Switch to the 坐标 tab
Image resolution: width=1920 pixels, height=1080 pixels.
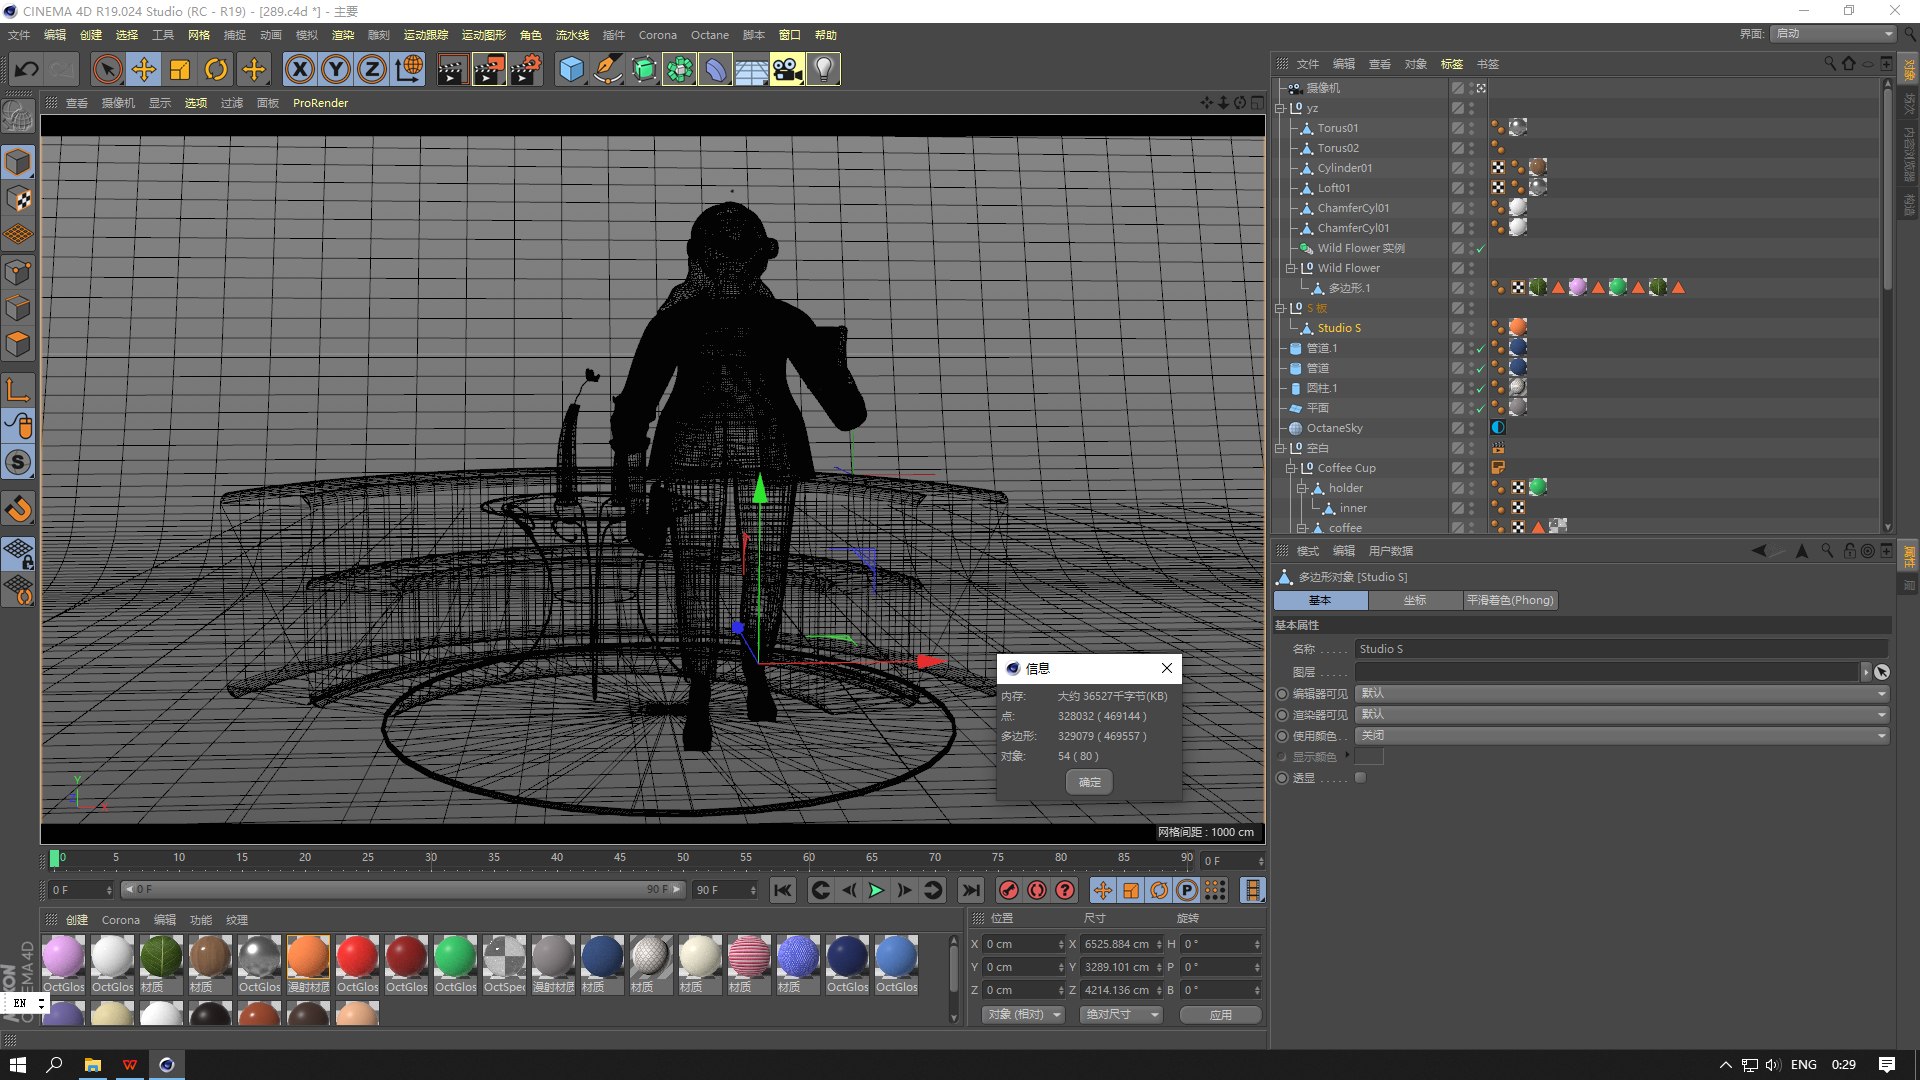pyautogui.click(x=1414, y=600)
